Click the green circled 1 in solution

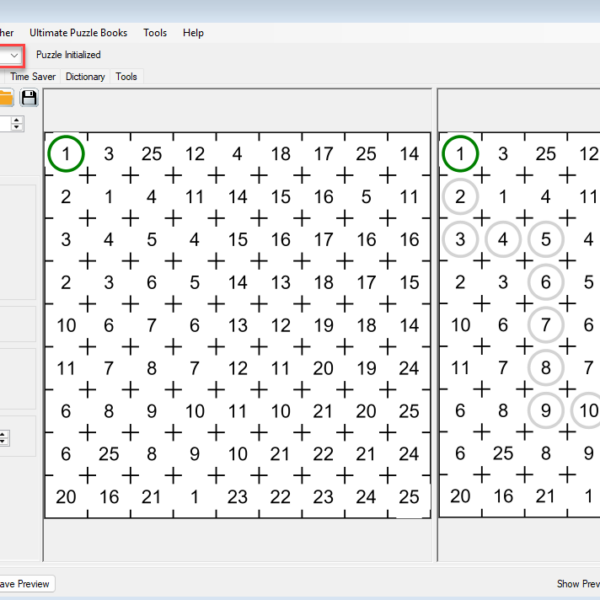[x=460, y=154]
